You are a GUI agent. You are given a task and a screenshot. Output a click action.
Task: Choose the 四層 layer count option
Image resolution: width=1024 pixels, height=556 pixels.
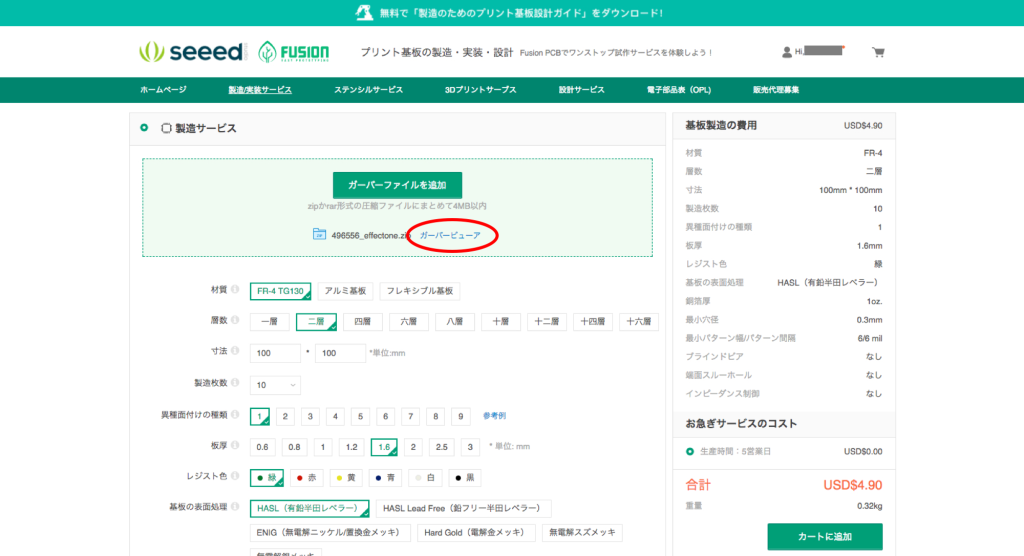click(362, 322)
